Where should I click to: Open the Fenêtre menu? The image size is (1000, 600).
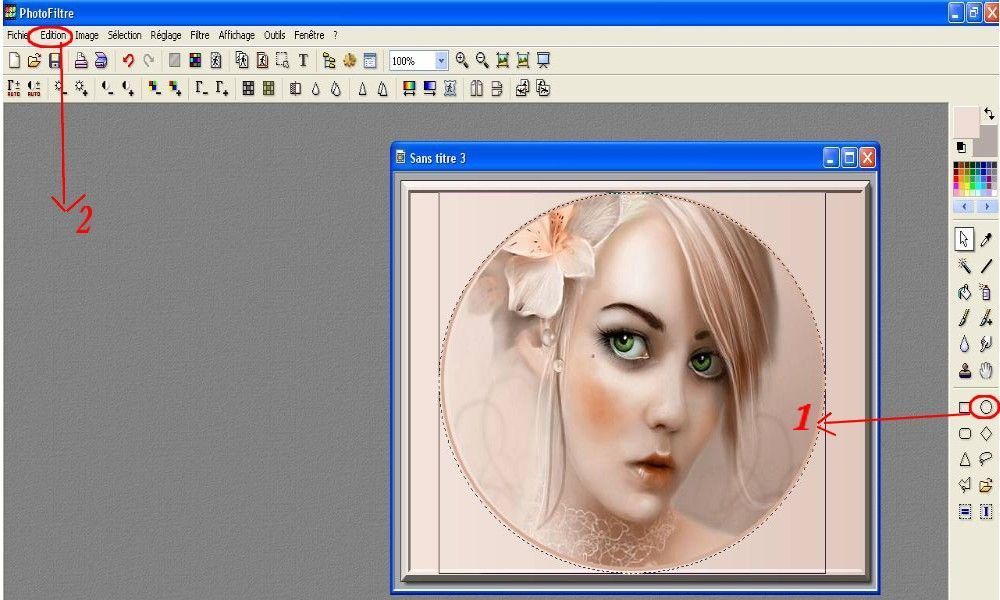click(309, 35)
